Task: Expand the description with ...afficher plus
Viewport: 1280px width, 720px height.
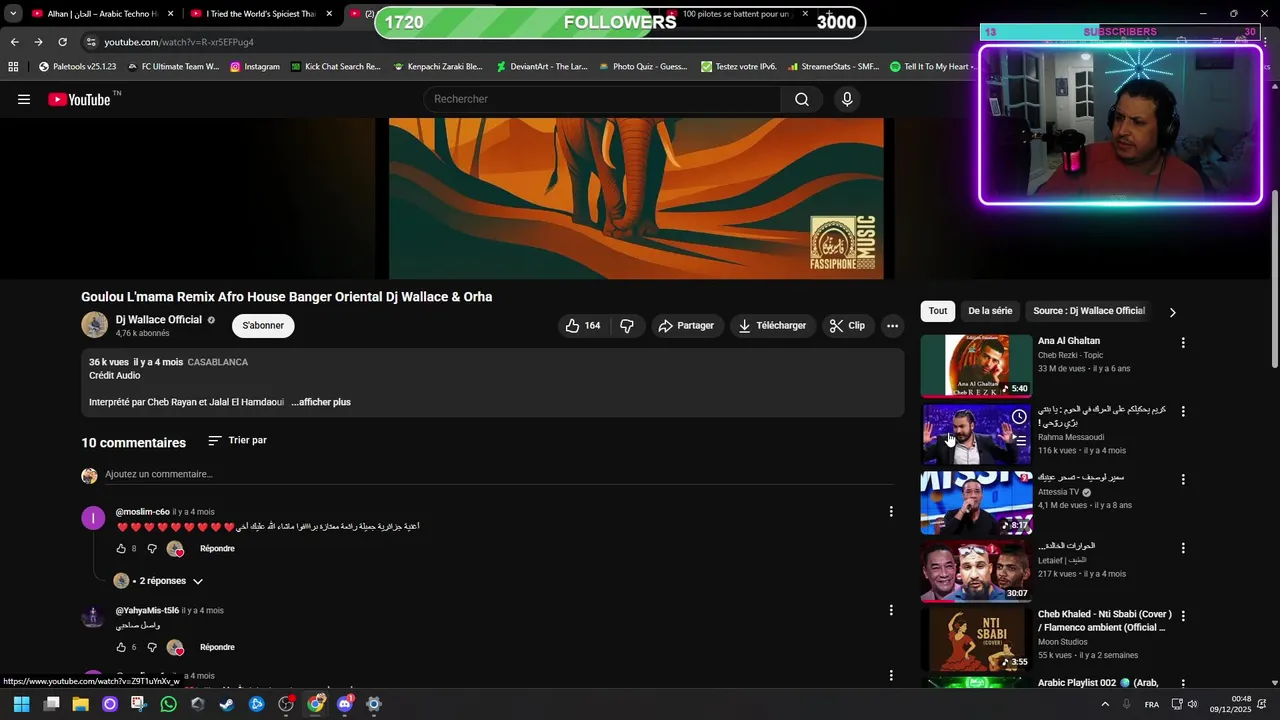Action: [x=321, y=402]
